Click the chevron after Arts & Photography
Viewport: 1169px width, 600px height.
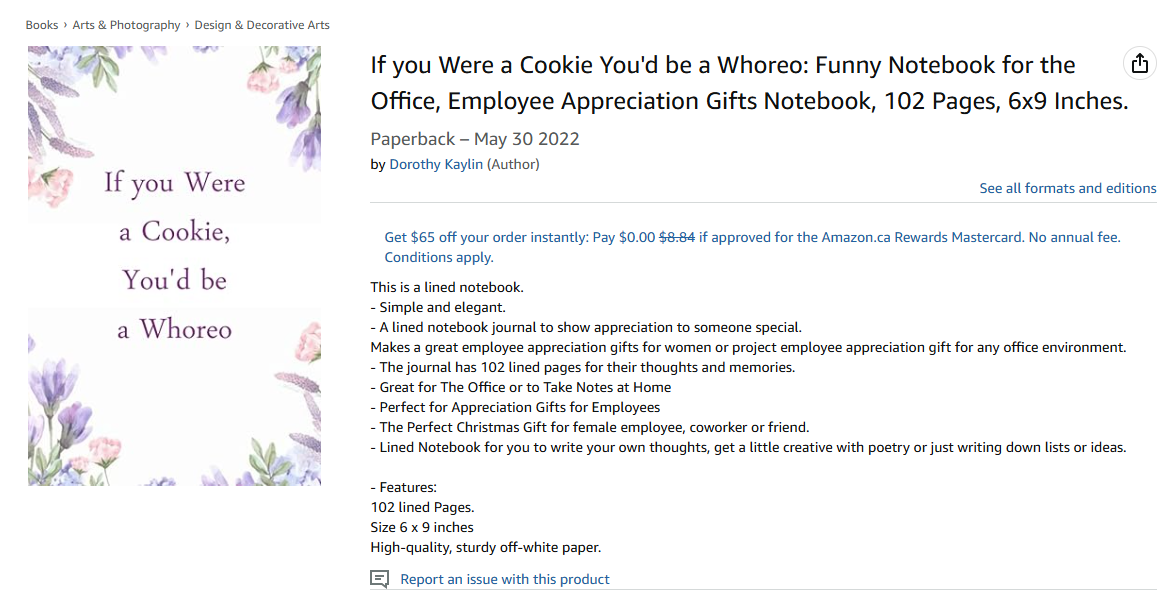click(x=188, y=25)
